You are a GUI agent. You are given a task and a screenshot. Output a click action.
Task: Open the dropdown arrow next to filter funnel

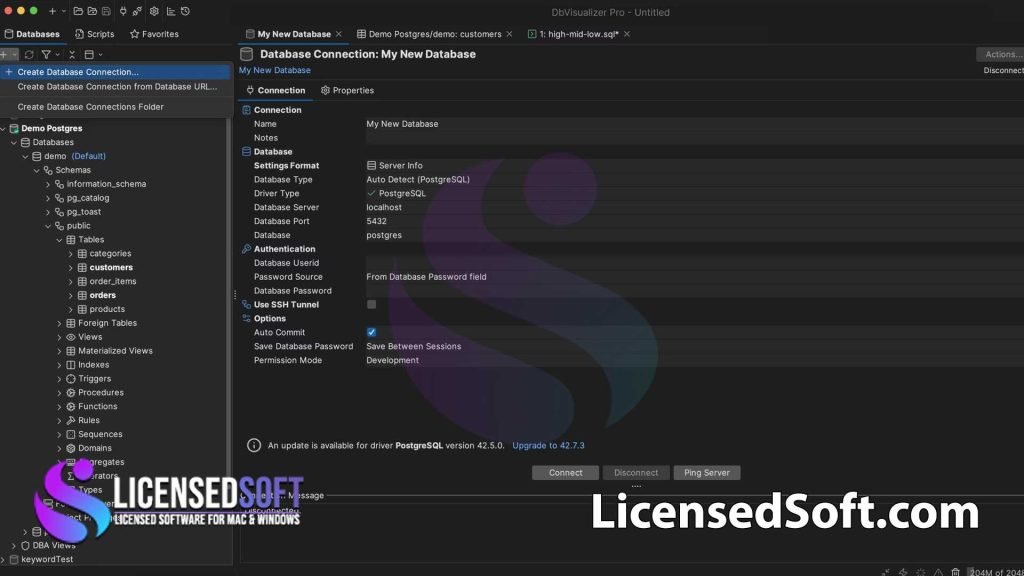coord(57,55)
